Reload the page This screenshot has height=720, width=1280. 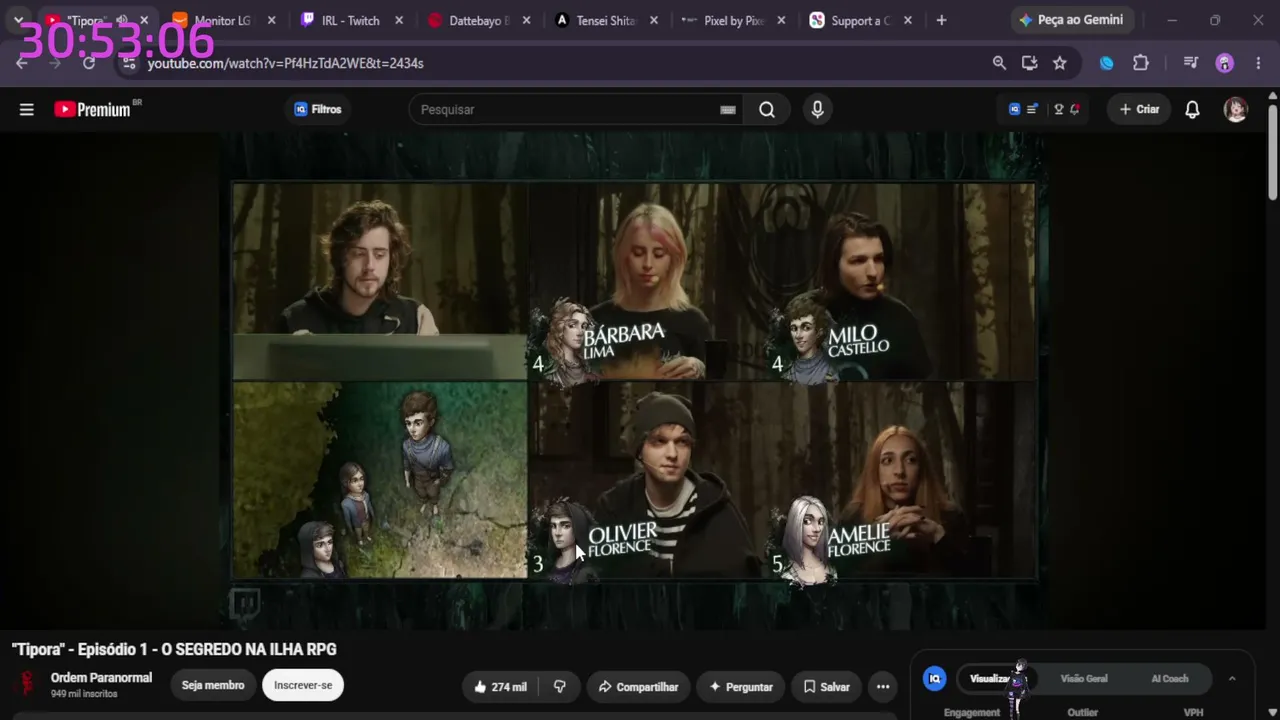[x=89, y=63]
